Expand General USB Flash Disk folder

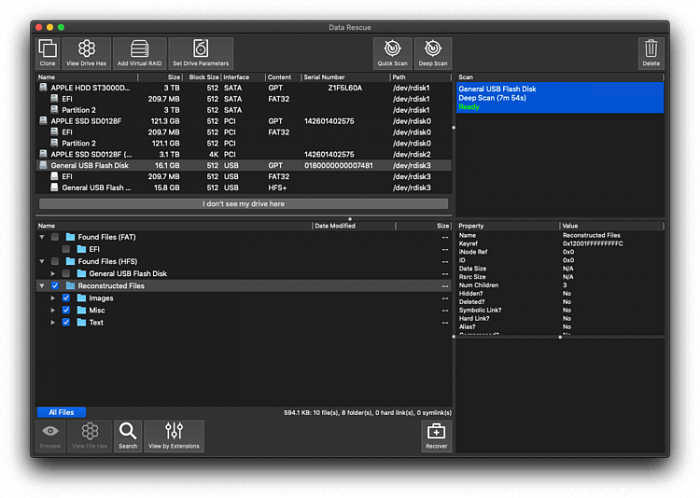(53, 274)
